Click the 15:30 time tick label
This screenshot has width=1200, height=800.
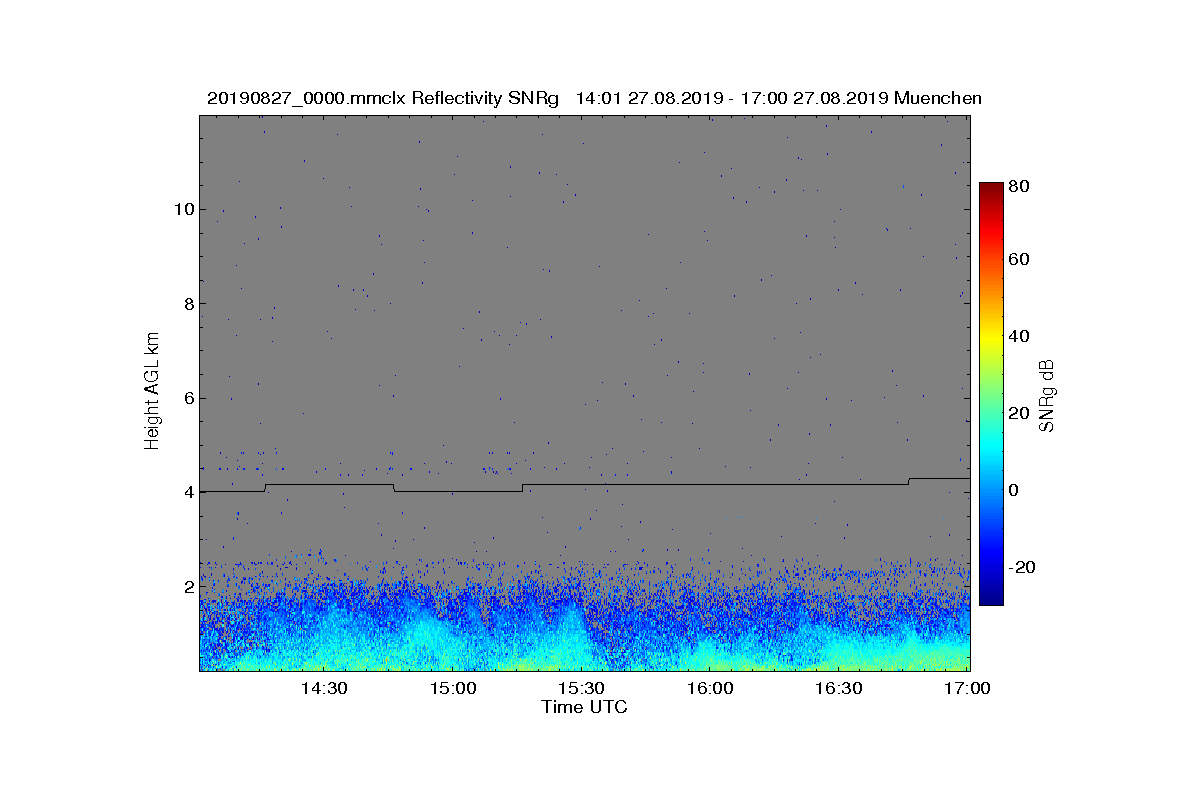coord(581,689)
